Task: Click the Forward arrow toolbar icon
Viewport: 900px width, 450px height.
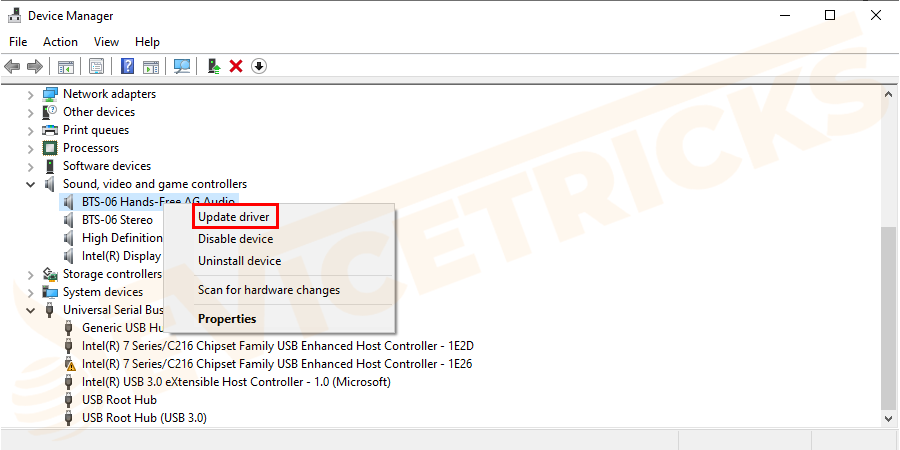Action: 35,67
